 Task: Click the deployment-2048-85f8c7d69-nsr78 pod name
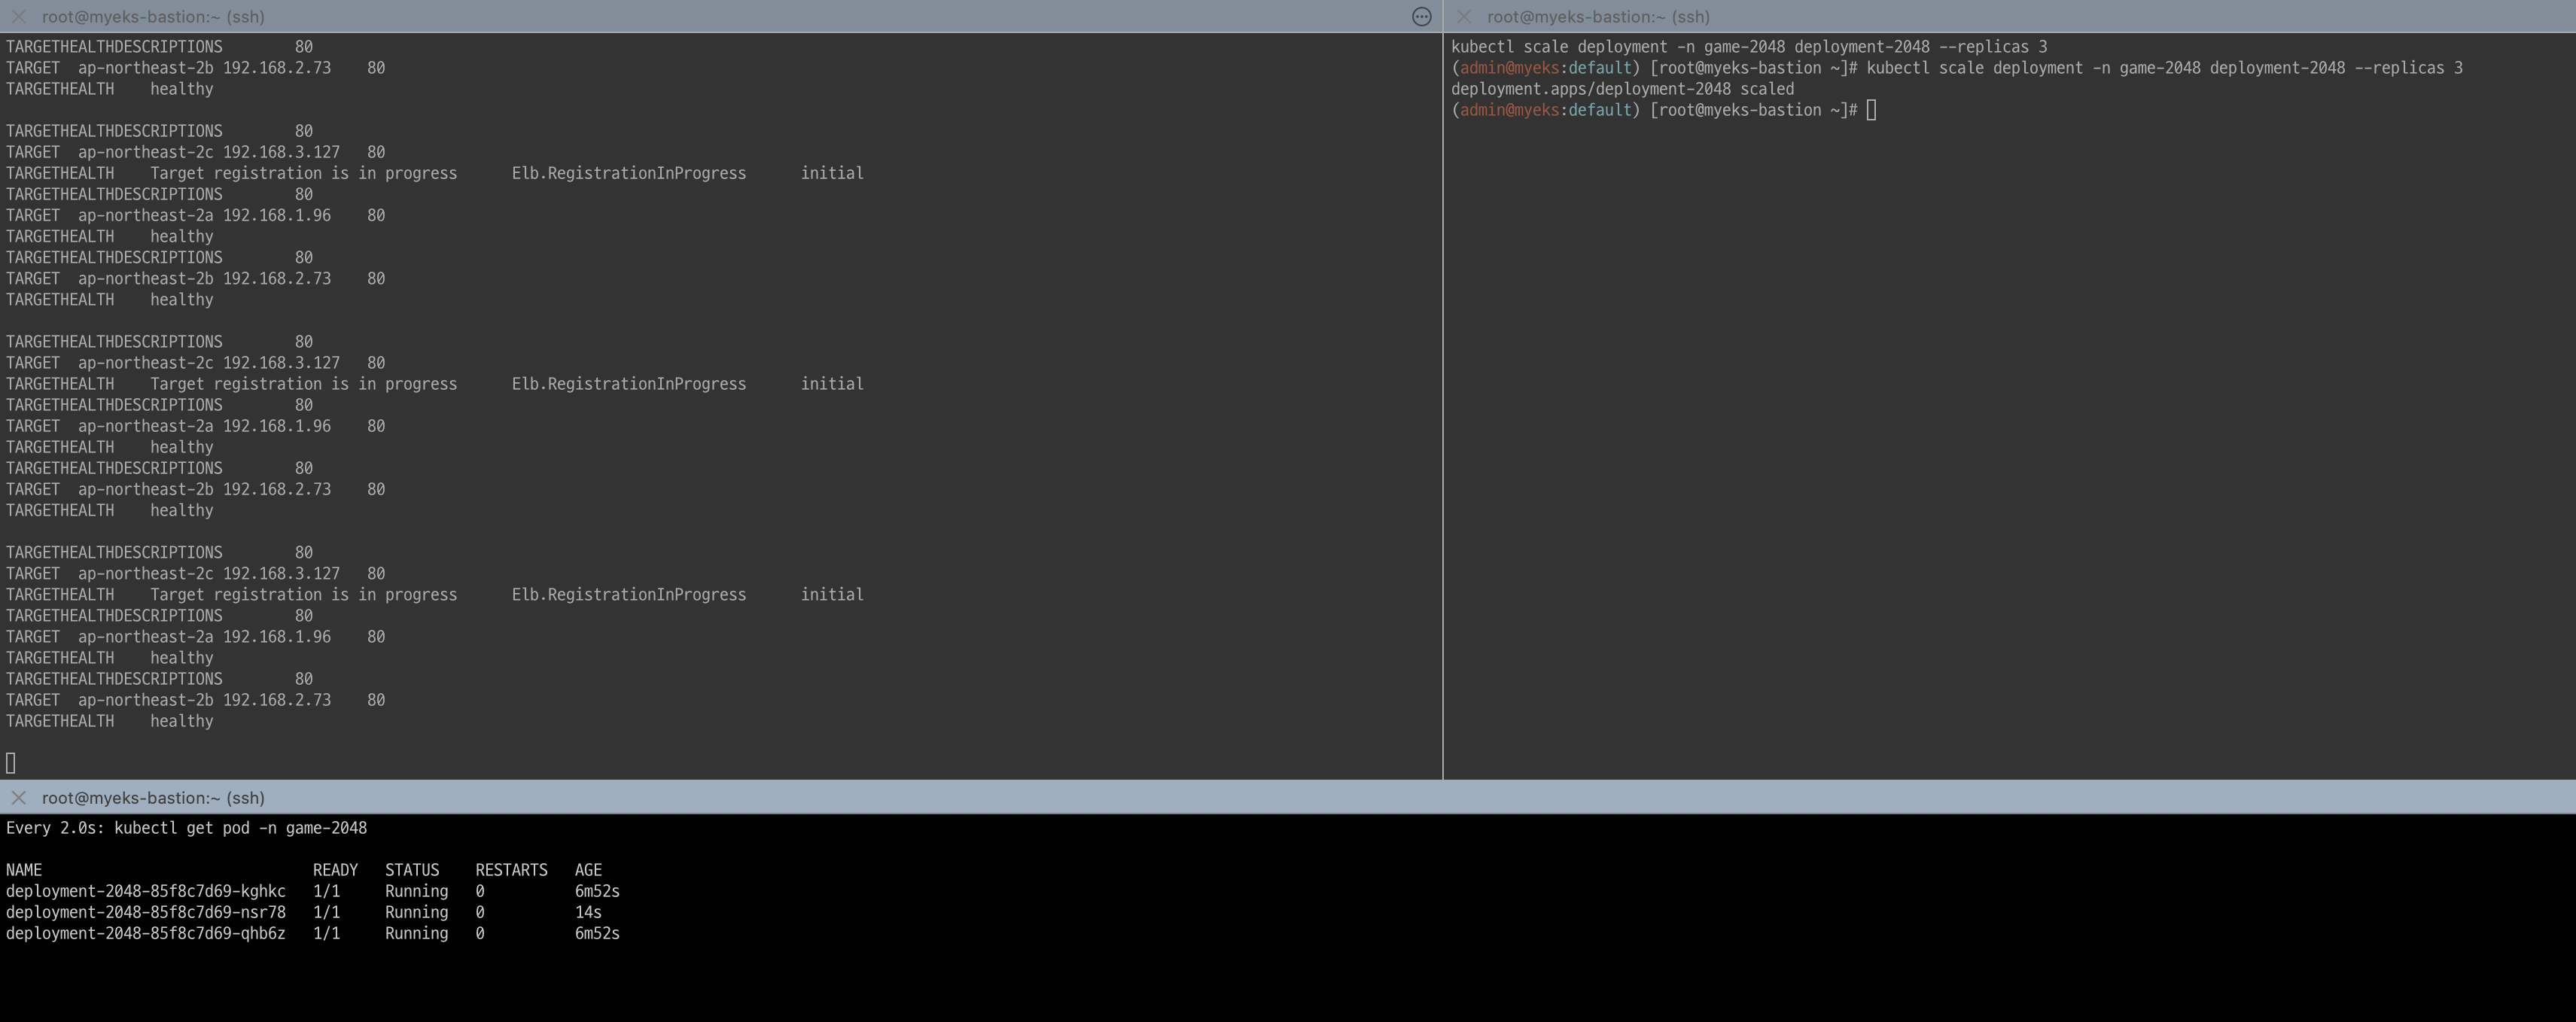[146, 913]
